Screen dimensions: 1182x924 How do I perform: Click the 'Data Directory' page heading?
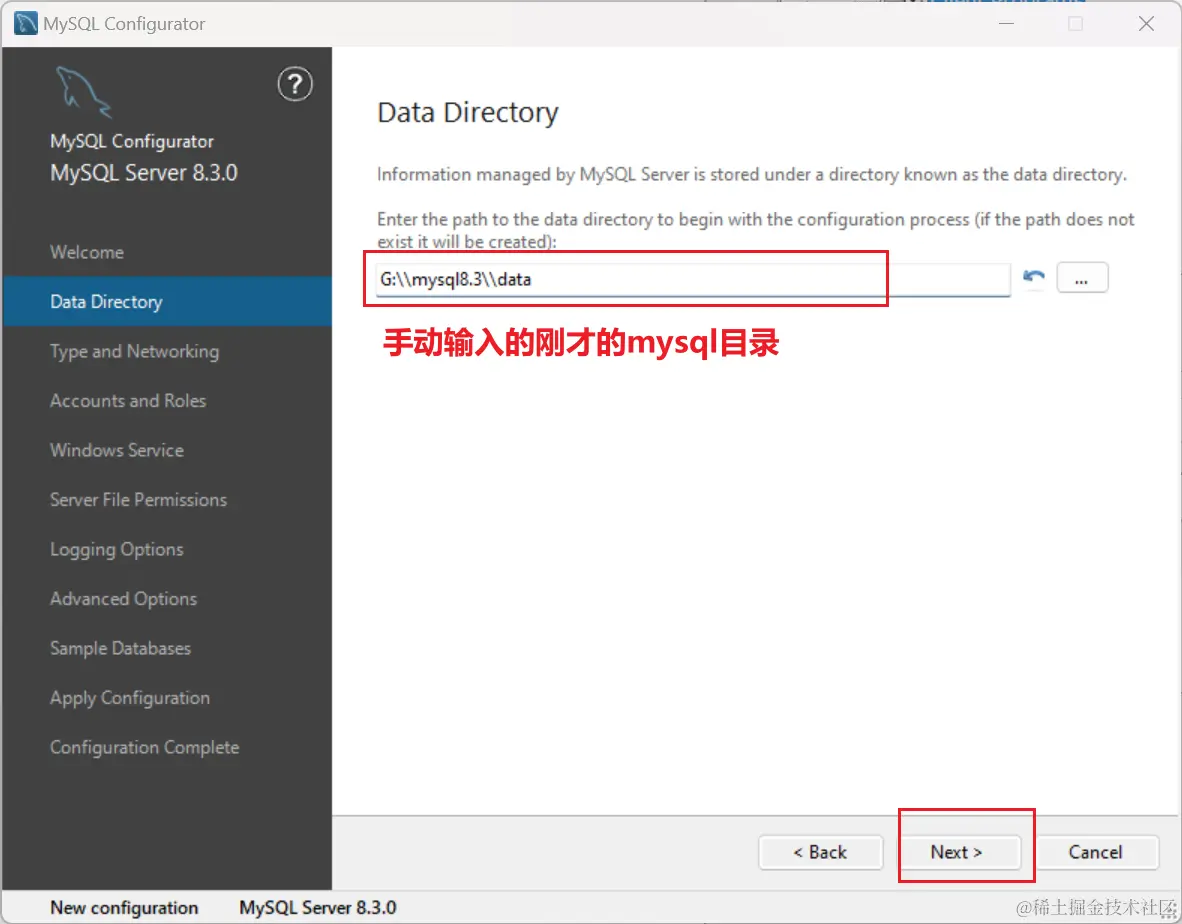(467, 113)
